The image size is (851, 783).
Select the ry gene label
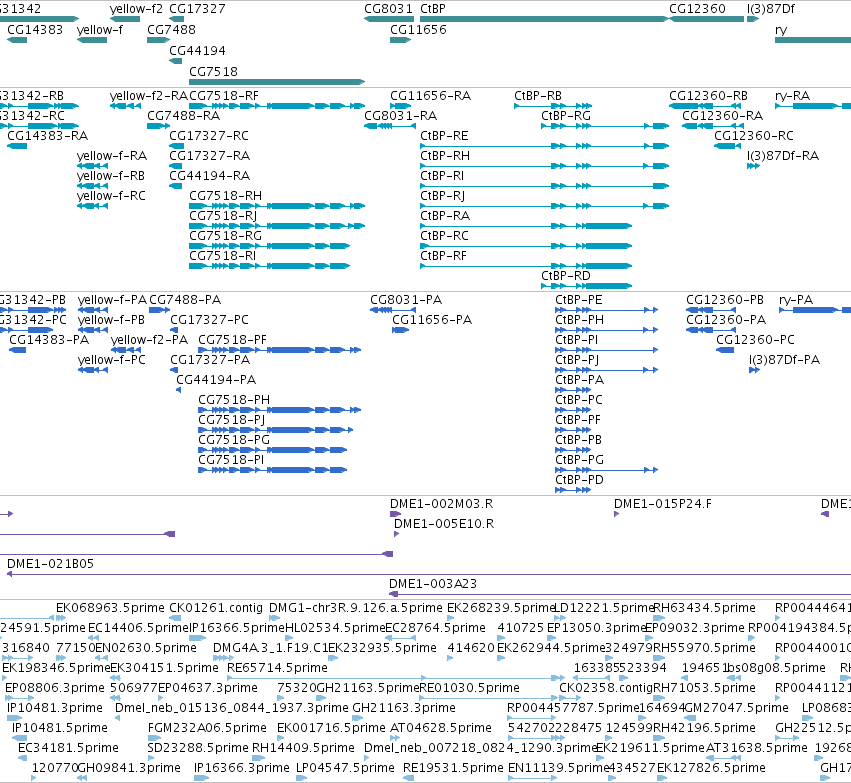click(781, 30)
